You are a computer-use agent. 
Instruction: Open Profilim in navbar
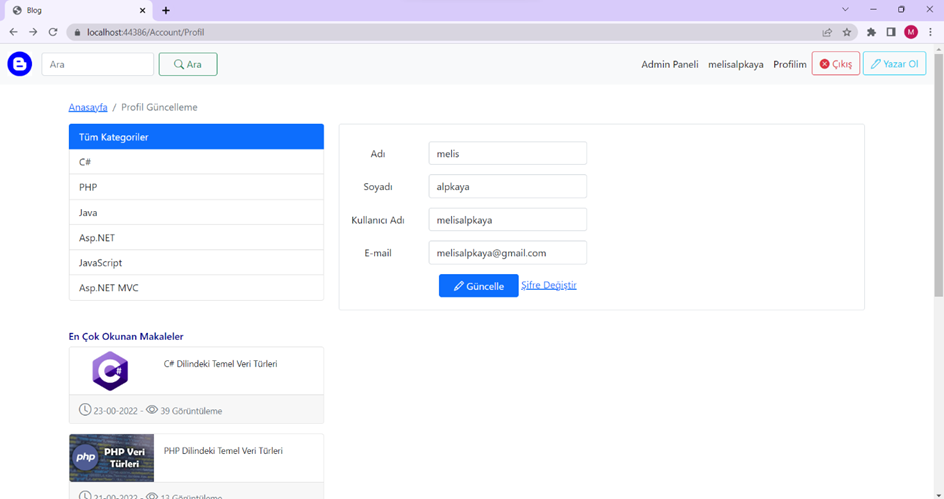(x=790, y=64)
